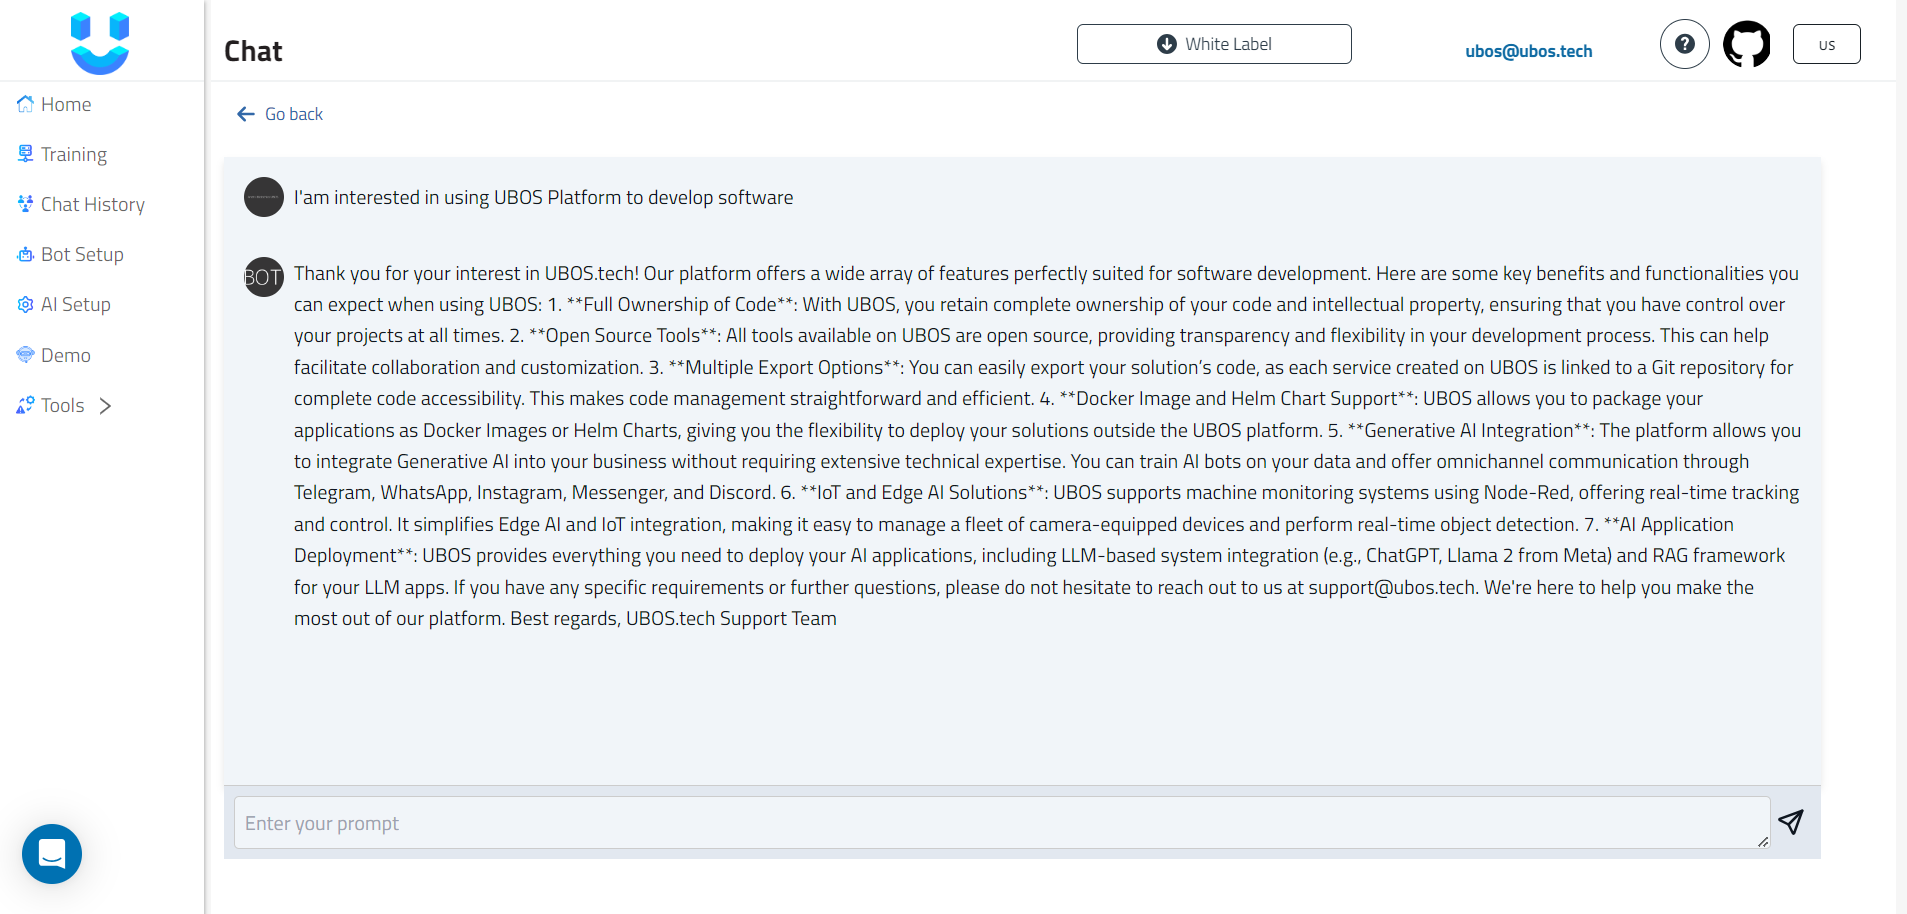Go to the Training section
The height and width of the screenshot is (914, 1907).
pyautogui.click(x=62, y=154)
